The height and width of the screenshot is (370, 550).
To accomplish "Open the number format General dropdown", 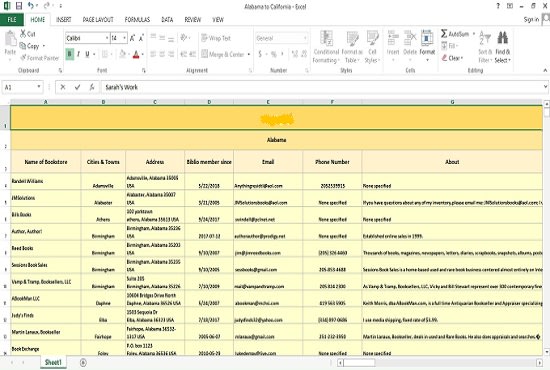I will coord(305,38).
